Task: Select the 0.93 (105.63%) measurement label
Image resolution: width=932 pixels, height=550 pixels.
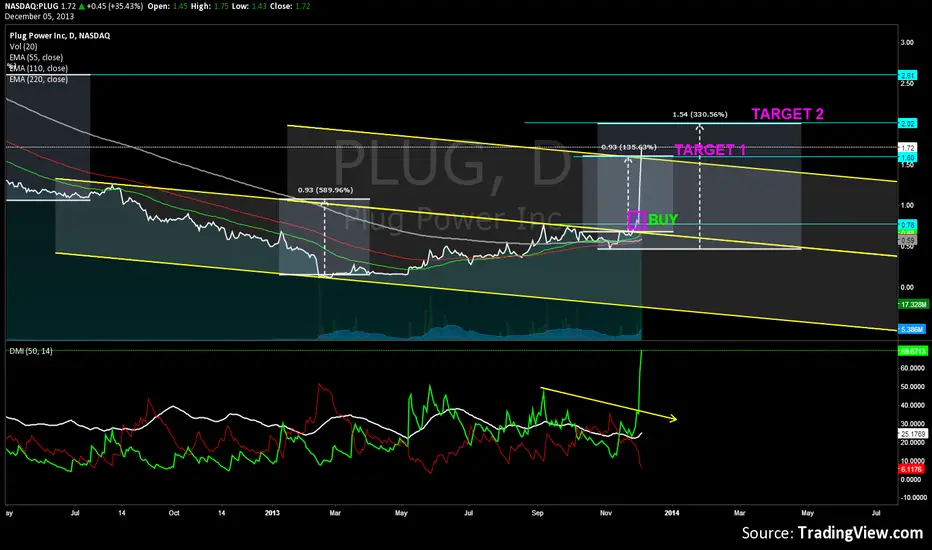Action: [628, 147]
